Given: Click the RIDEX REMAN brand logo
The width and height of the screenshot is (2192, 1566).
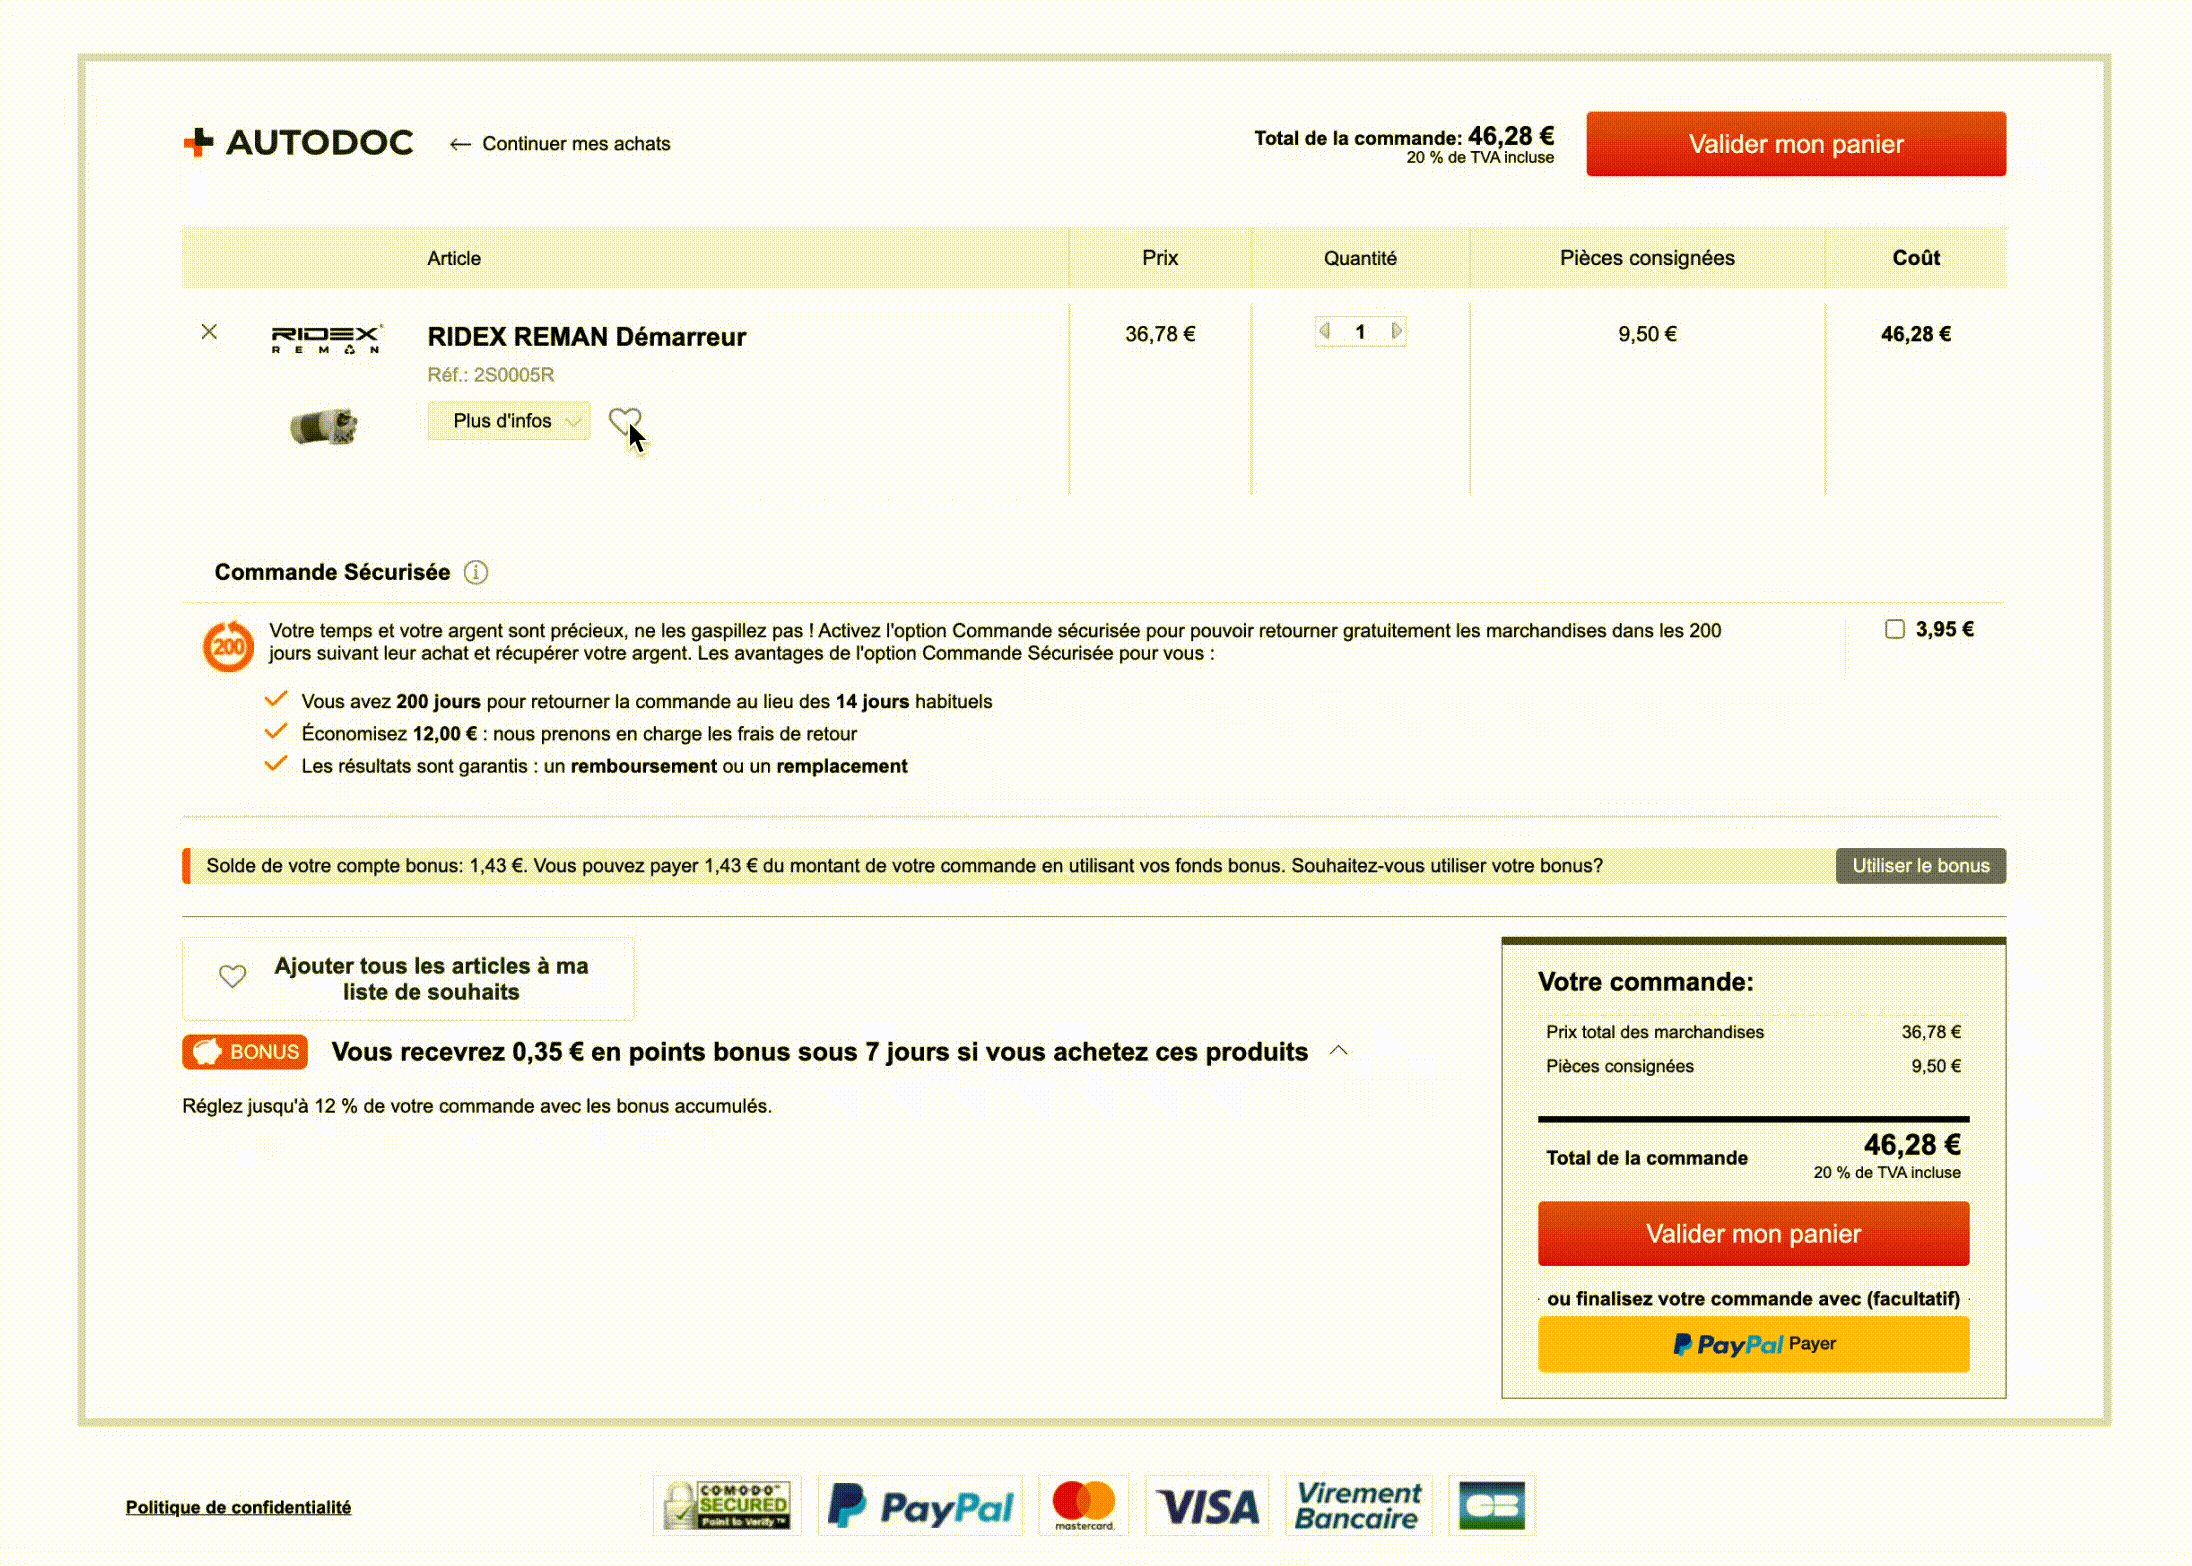Looking at the screenshot, I should click(326, 338).
